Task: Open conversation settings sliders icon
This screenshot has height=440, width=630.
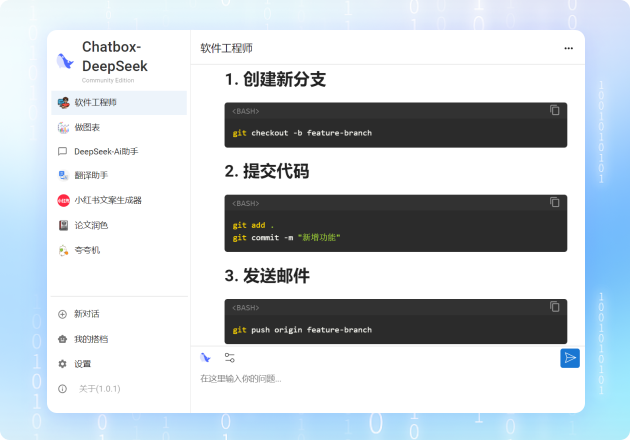Action: 229,357
